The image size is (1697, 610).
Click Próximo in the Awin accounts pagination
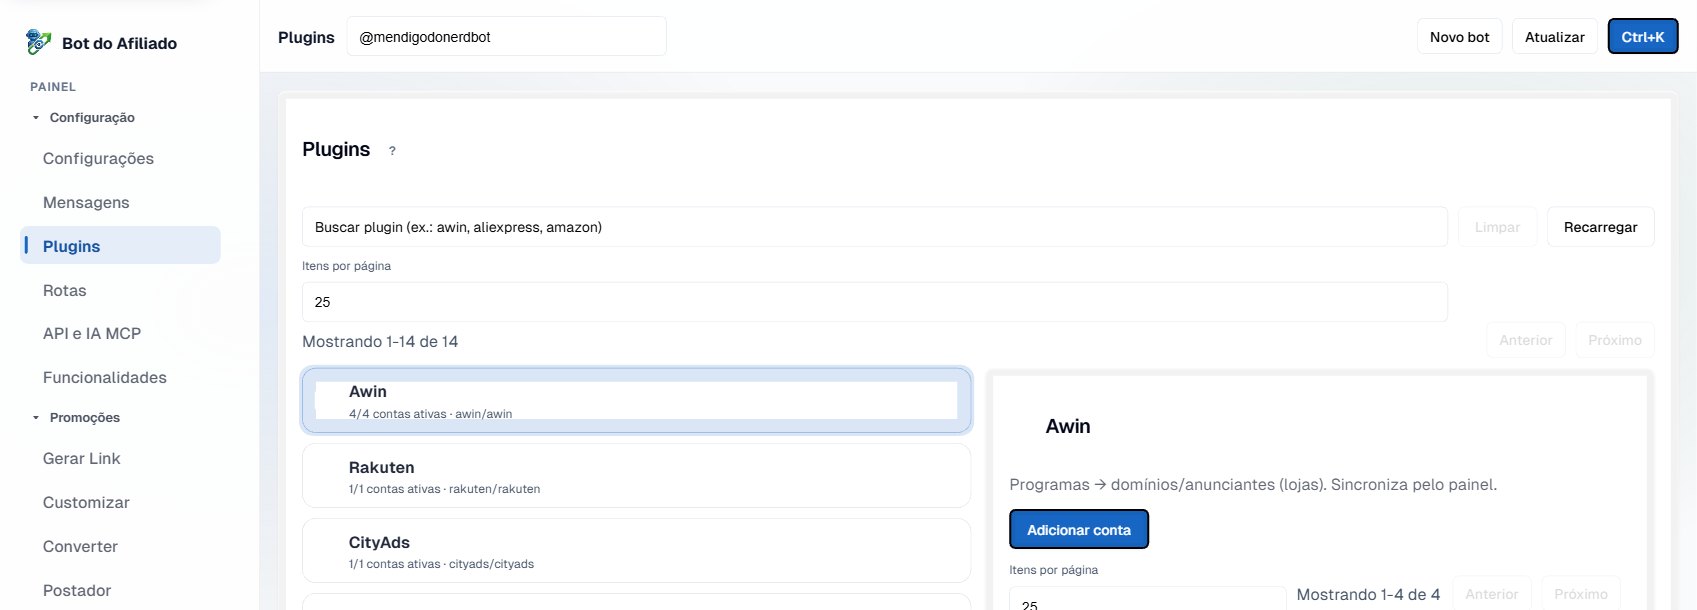click(1581, 594)
